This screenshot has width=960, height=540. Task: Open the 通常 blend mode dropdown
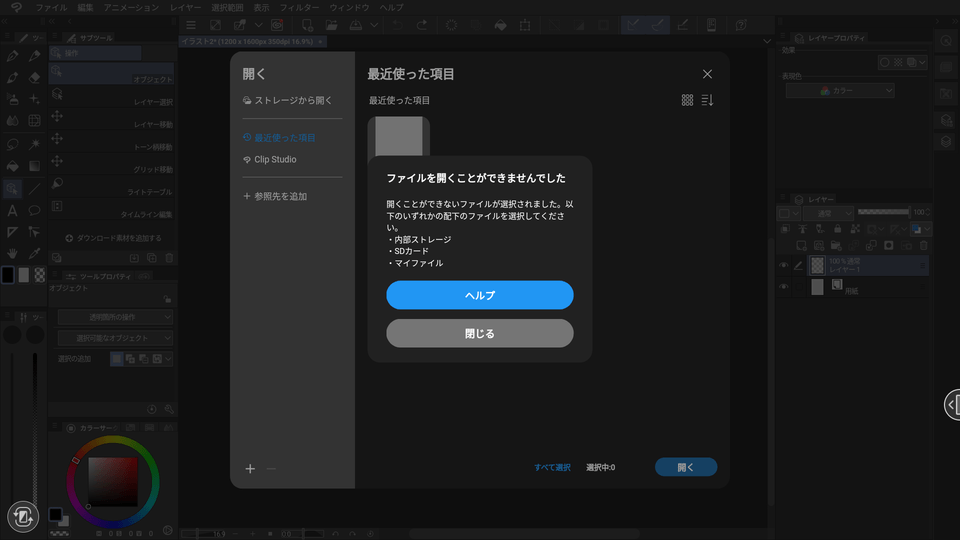(828, 213)
